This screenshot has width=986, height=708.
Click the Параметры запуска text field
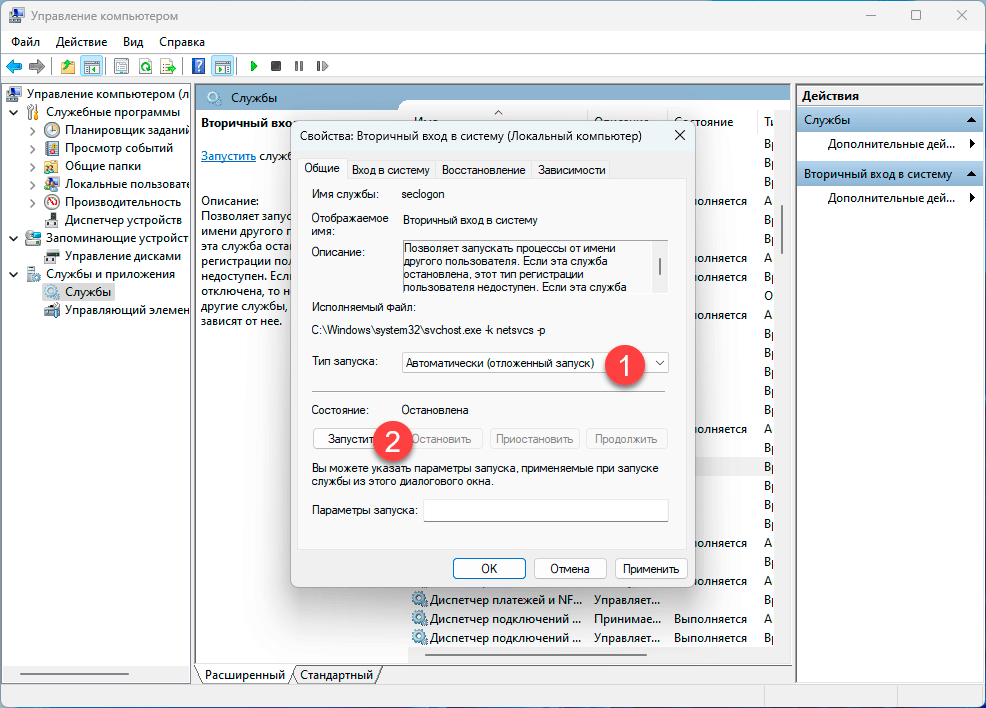(545, 511)
